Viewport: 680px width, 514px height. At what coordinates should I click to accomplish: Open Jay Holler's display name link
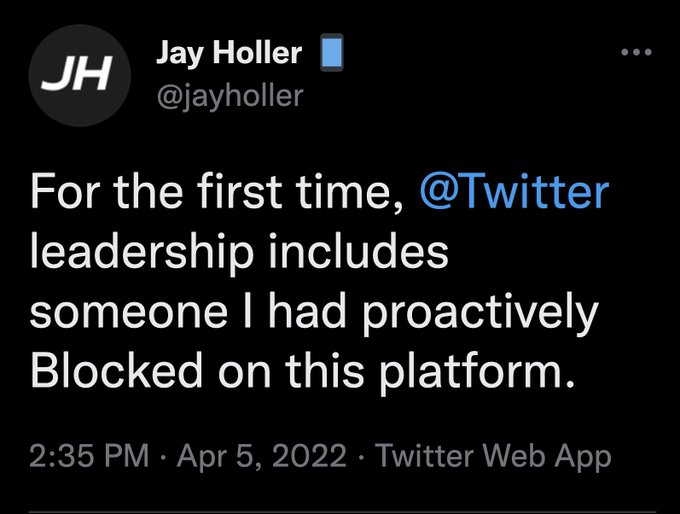click(228, 53)
